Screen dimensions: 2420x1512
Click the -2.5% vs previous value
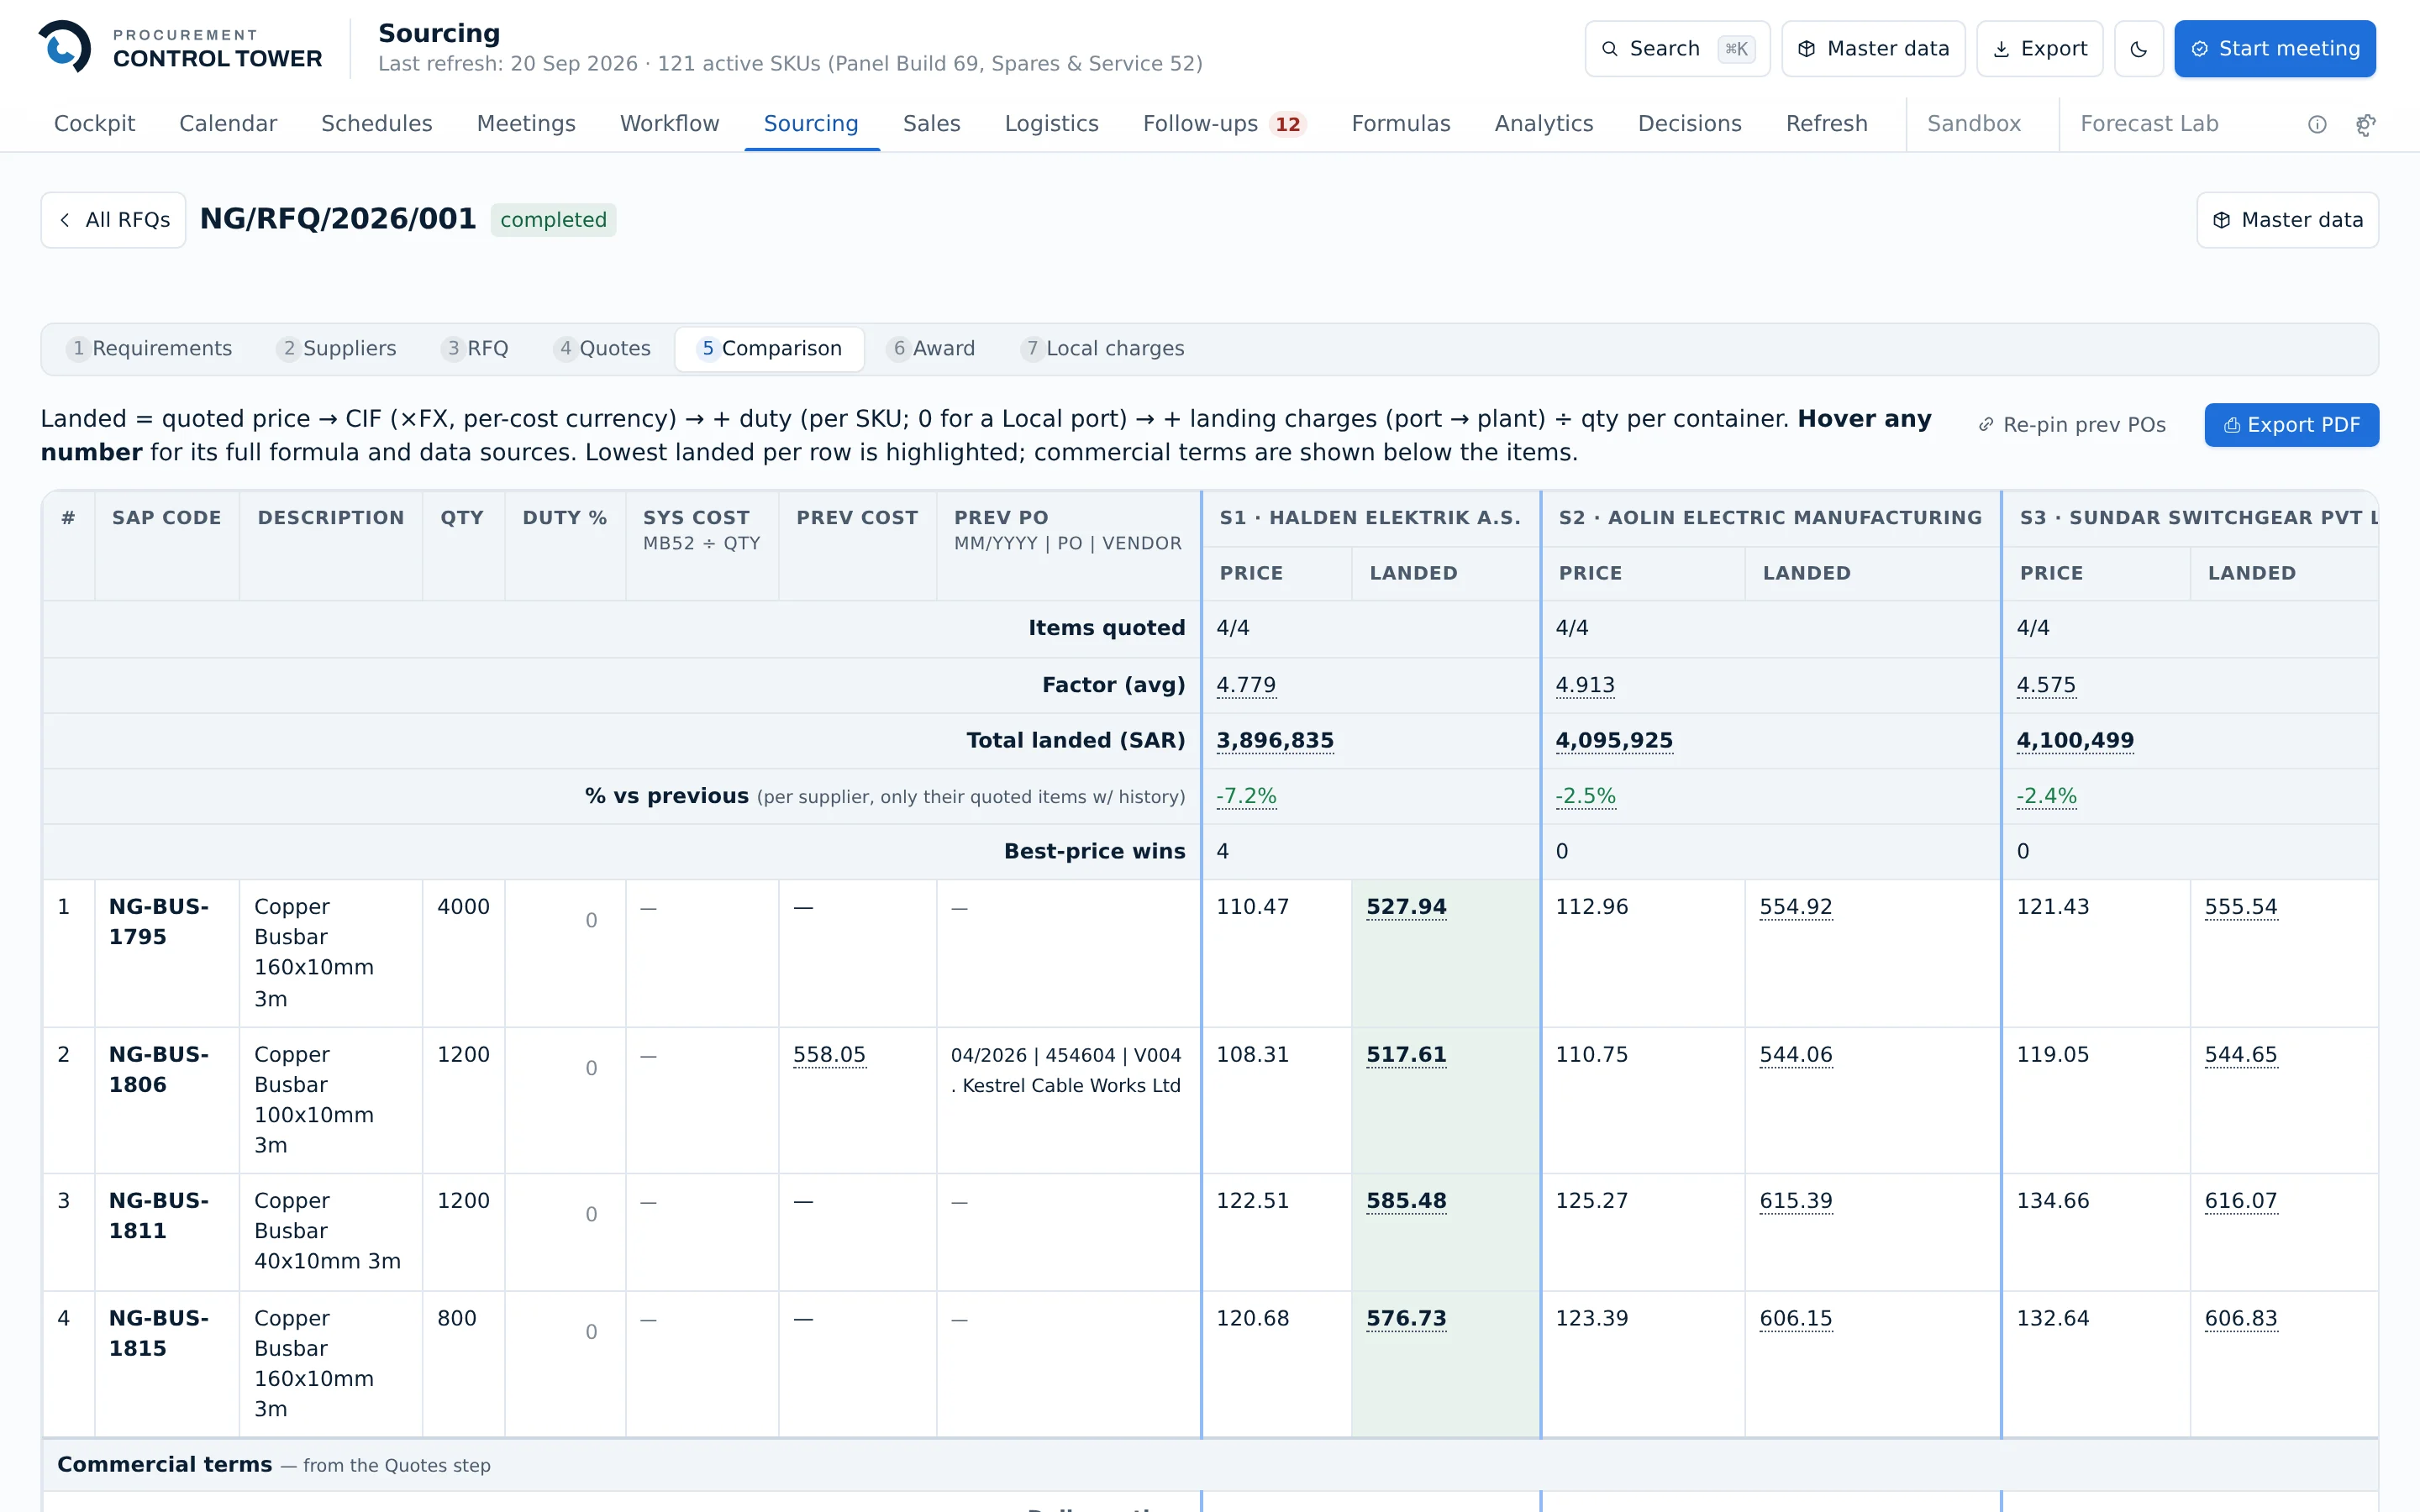coord(1585,796)
